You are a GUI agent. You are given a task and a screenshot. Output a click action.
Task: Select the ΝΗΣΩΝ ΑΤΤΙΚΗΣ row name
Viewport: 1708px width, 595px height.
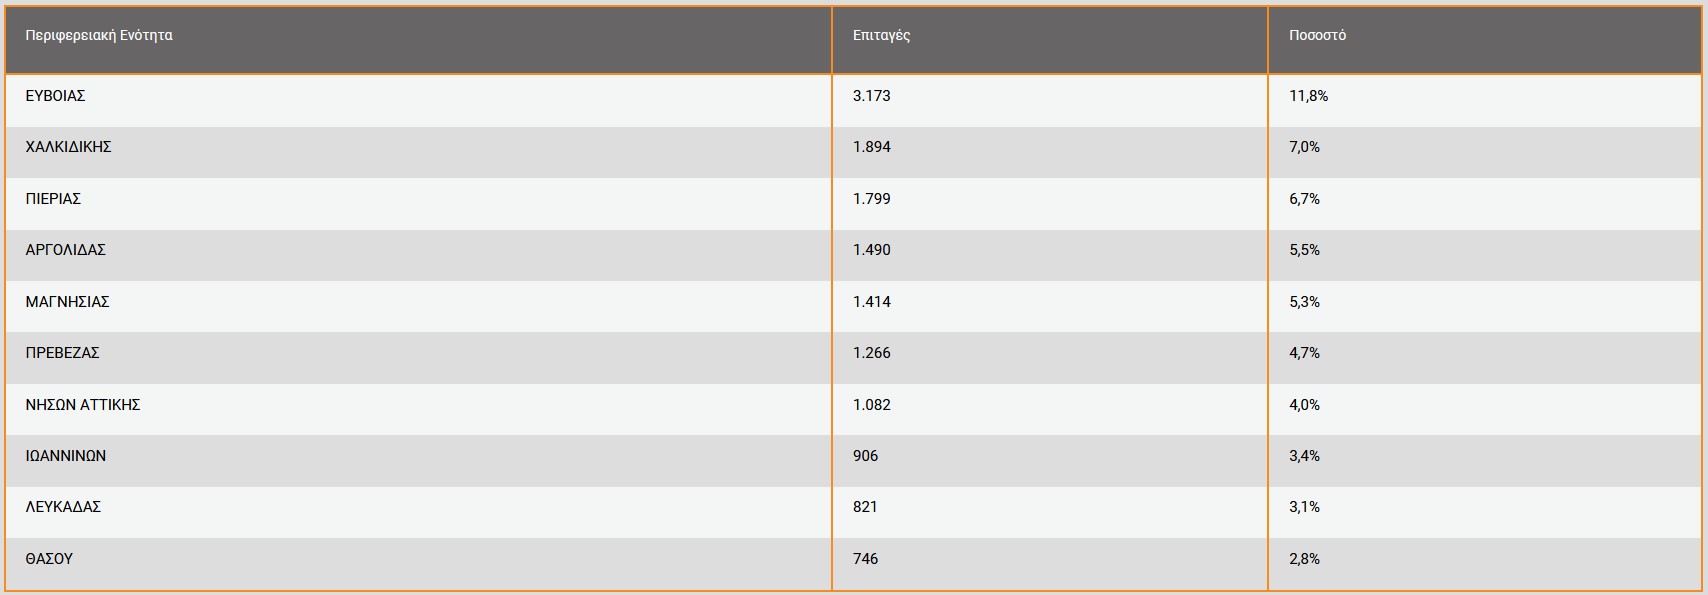pos(83,405)
